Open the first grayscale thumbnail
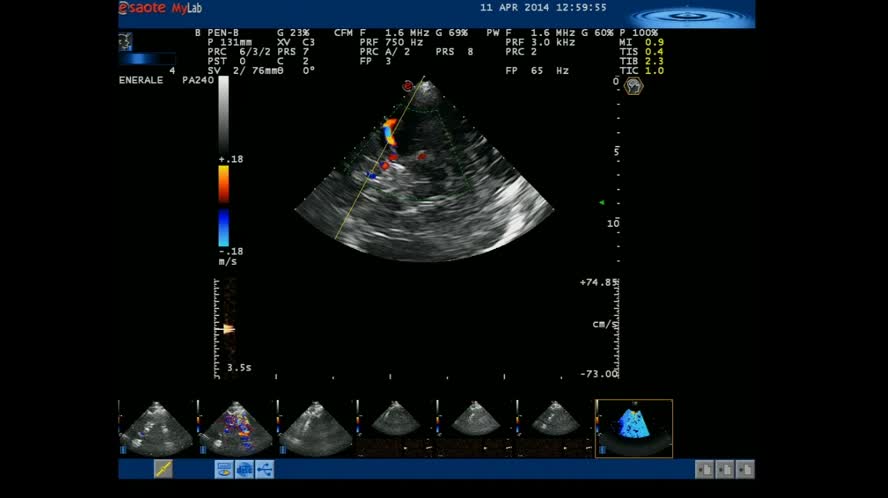 pos(156,428)
